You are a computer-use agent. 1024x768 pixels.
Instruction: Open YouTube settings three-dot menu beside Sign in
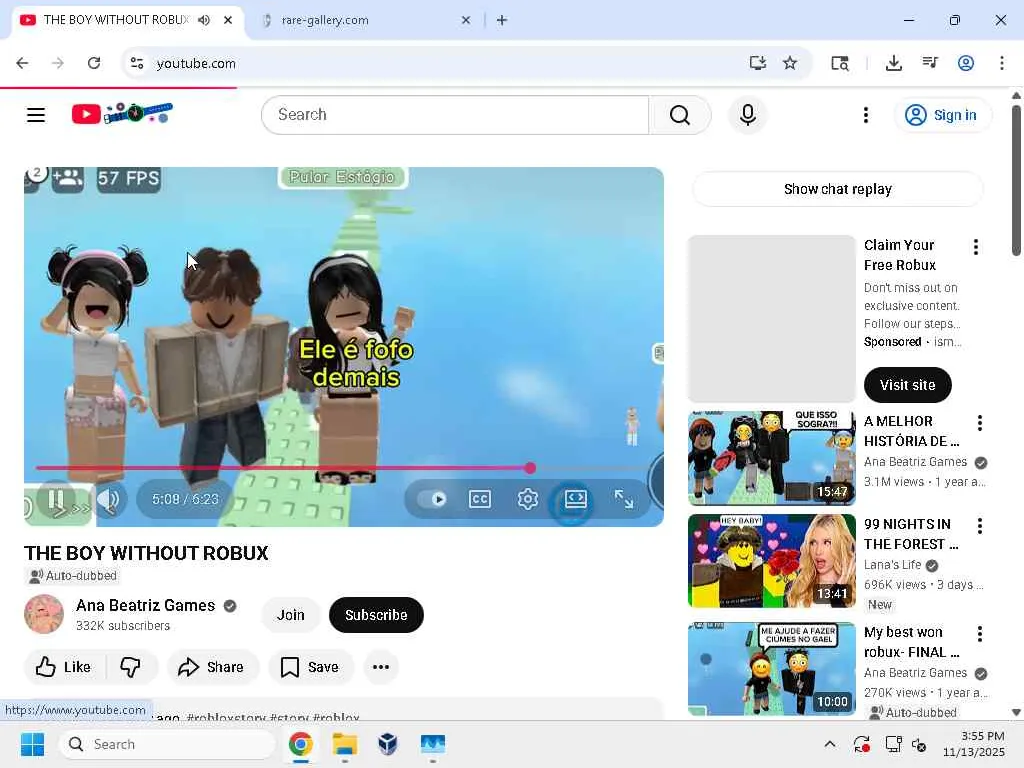click(865, 115)
